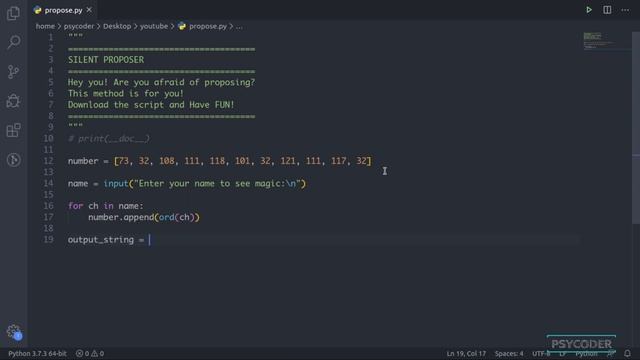The image size is (640, 360).
Task: Open the GitLens icon below Extensions
Action: (x=13, y=160)
